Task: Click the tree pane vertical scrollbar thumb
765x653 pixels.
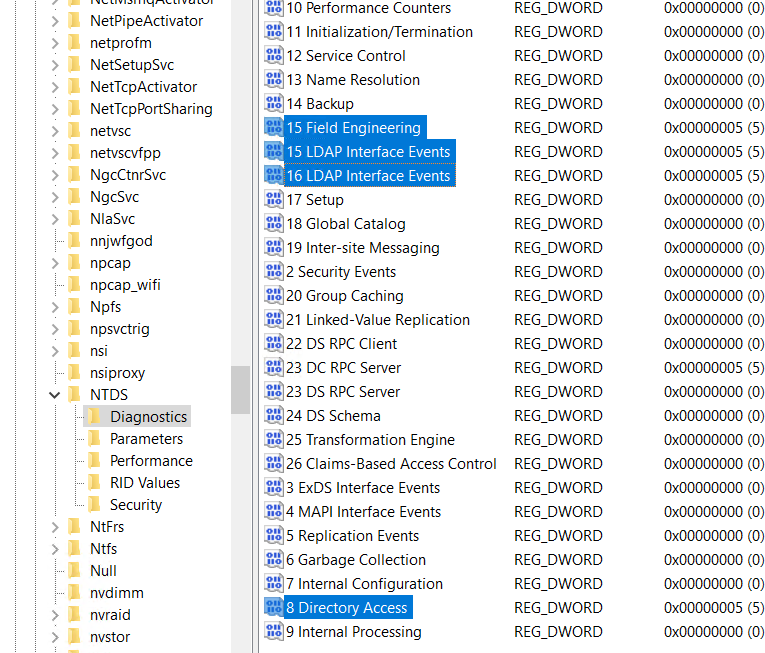Action: click(x=240, y=389)
